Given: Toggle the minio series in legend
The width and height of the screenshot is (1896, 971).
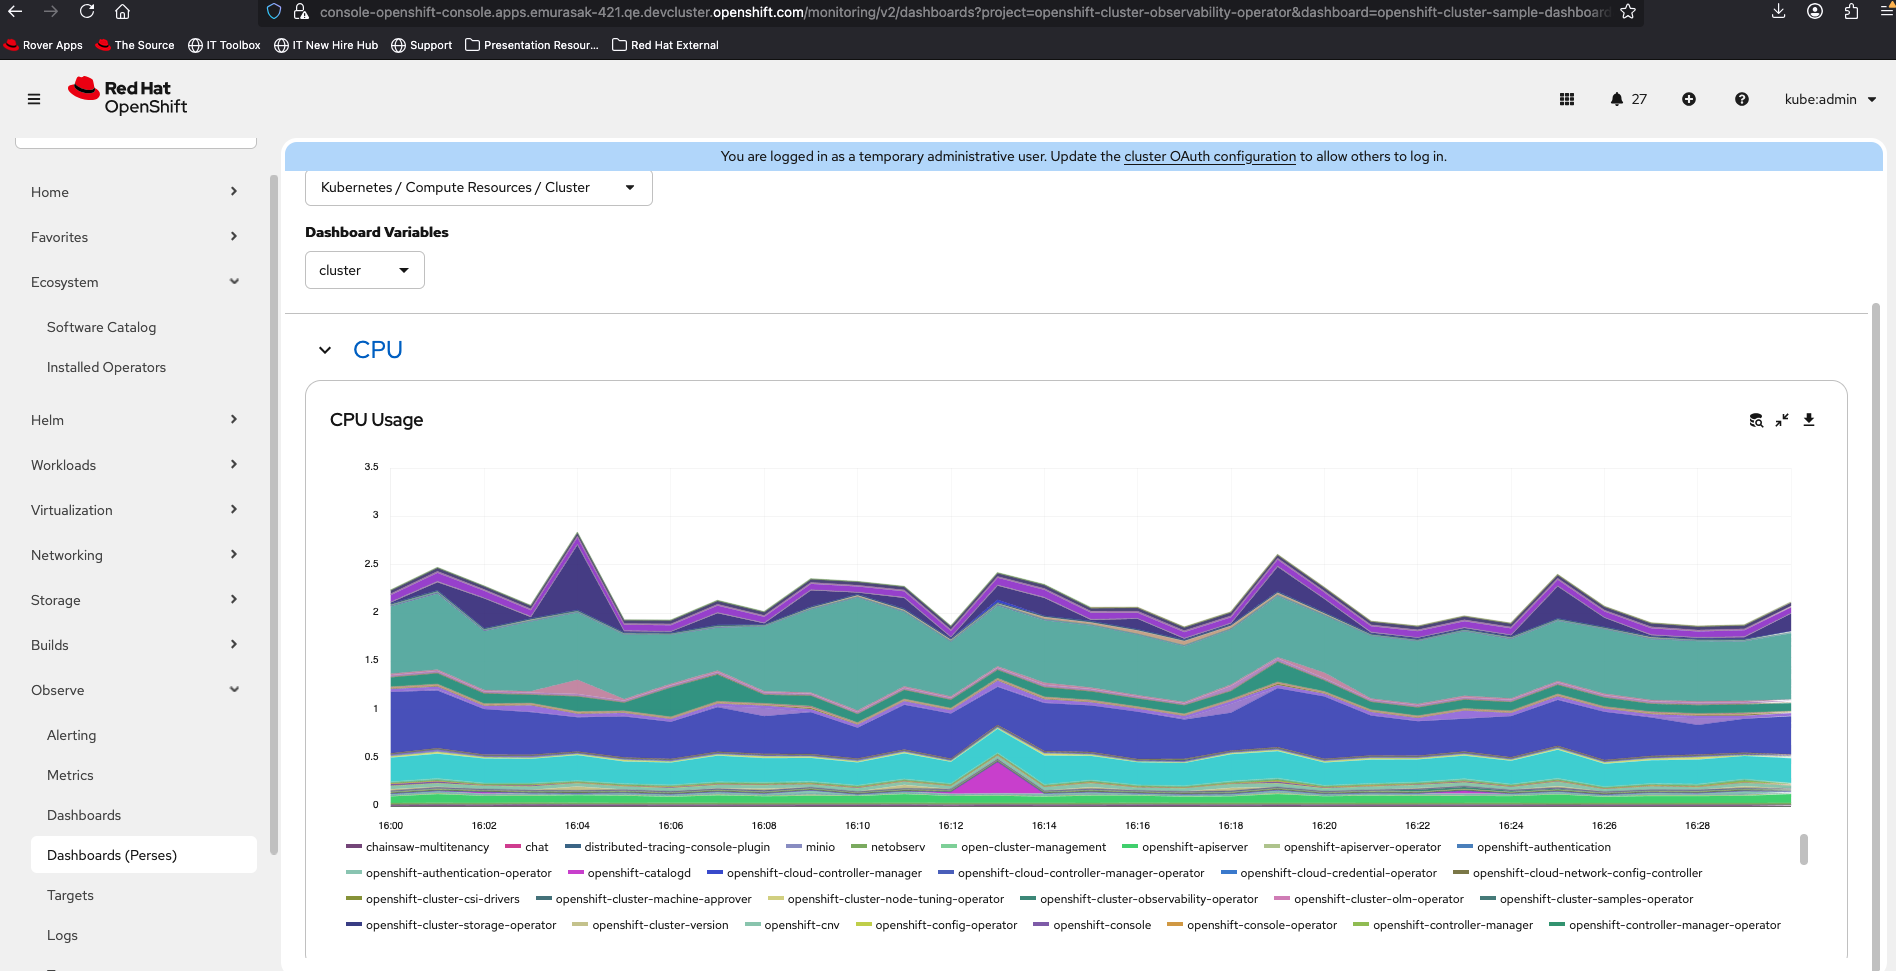Looking at the screenshot, I should [x=819, y=847].
